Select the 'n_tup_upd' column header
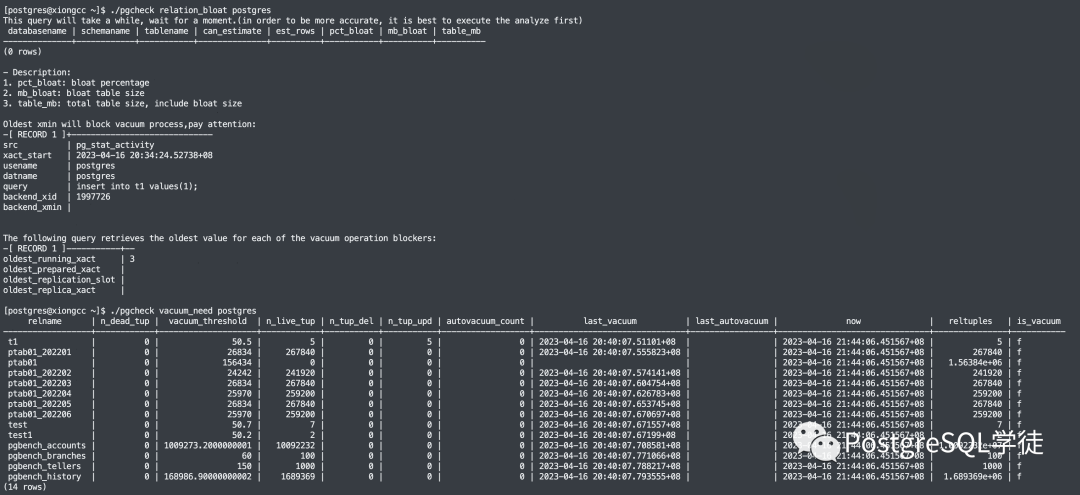The width and height of the screenshot is (1080, 495). pyautogui.click(x=410, y=322)
